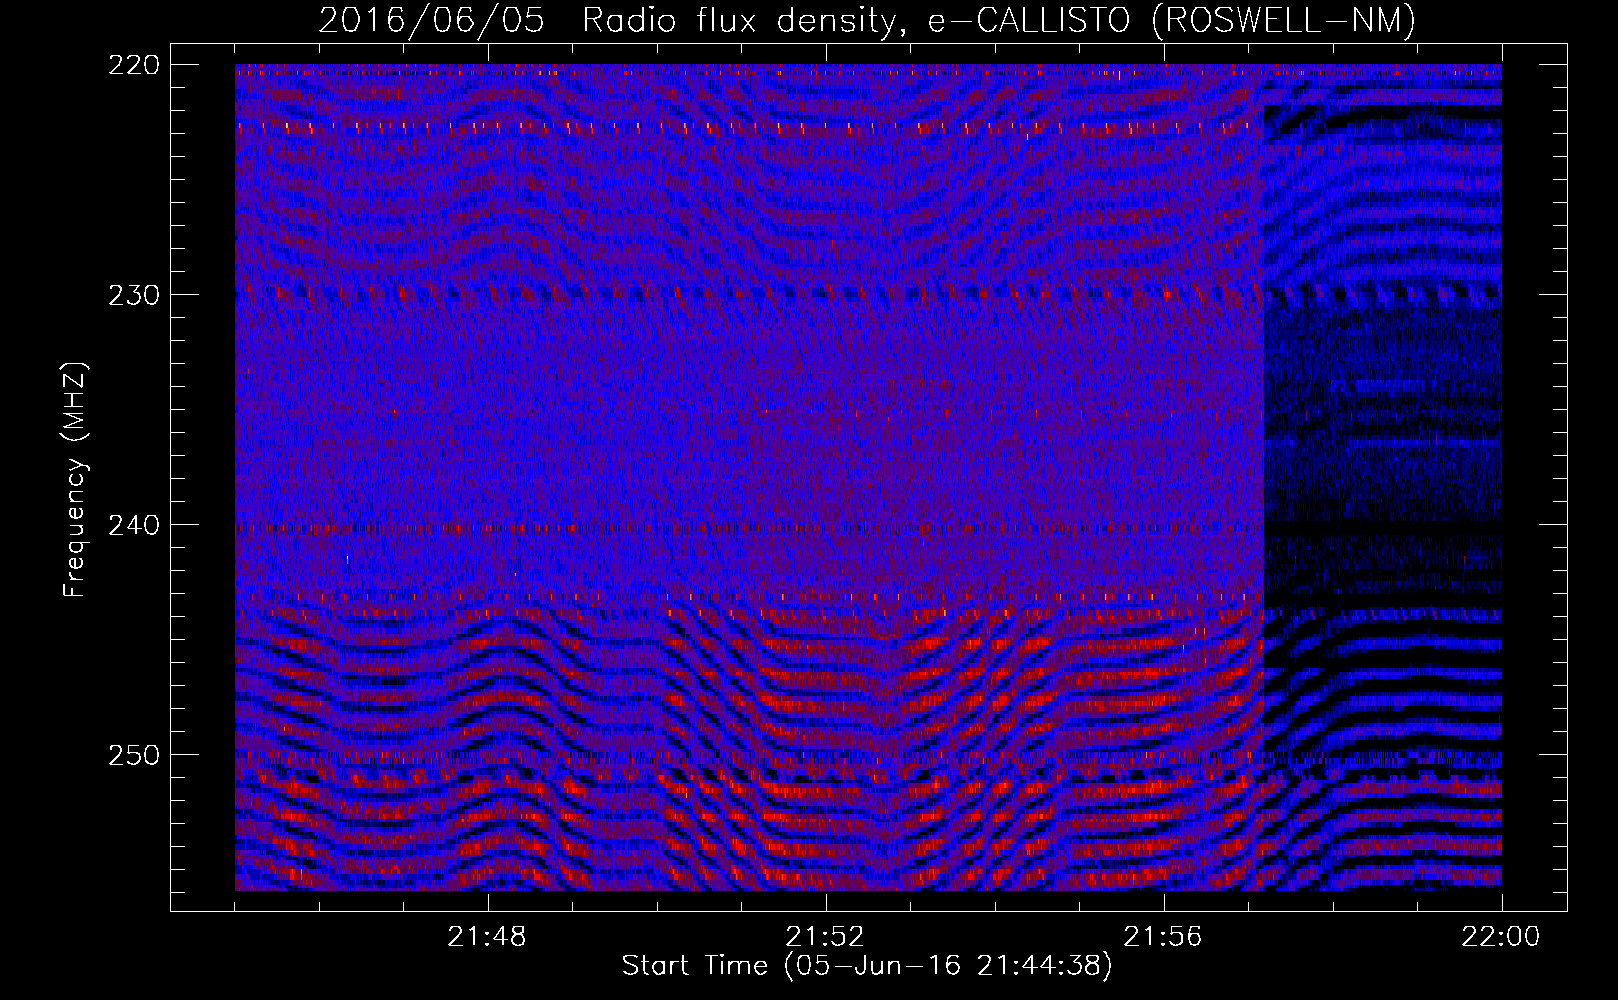Viewport: 1618px width, 1000px height.
Task: Click the 'Start Time (05-Jun-16 21:44:38)' label
Action: pyautogui.click(x=867, y=966)
